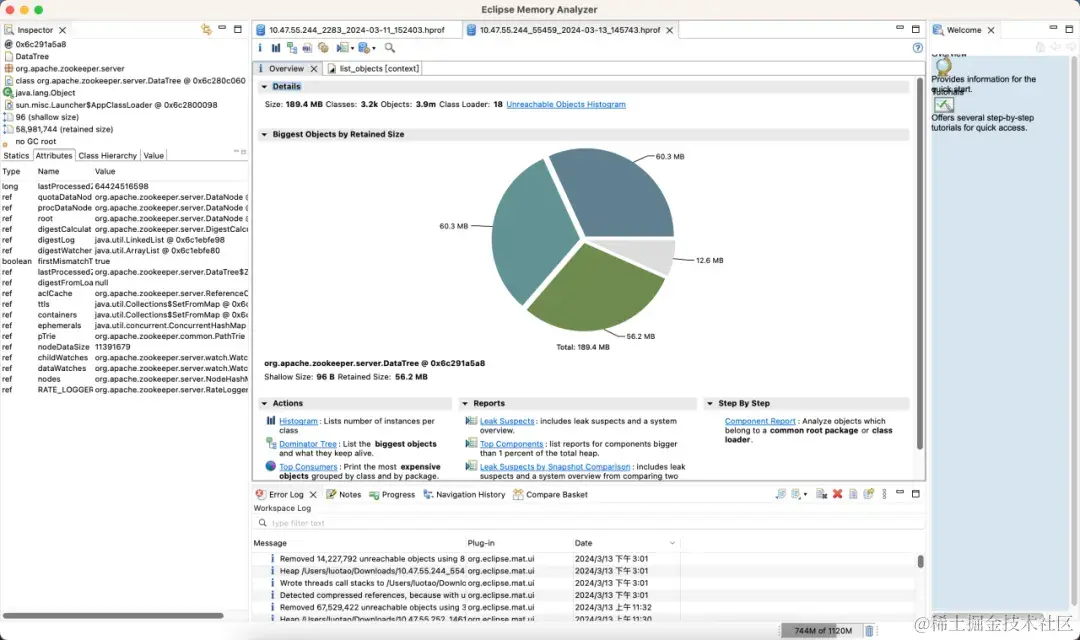Click the open log file icon

point(853,494)
